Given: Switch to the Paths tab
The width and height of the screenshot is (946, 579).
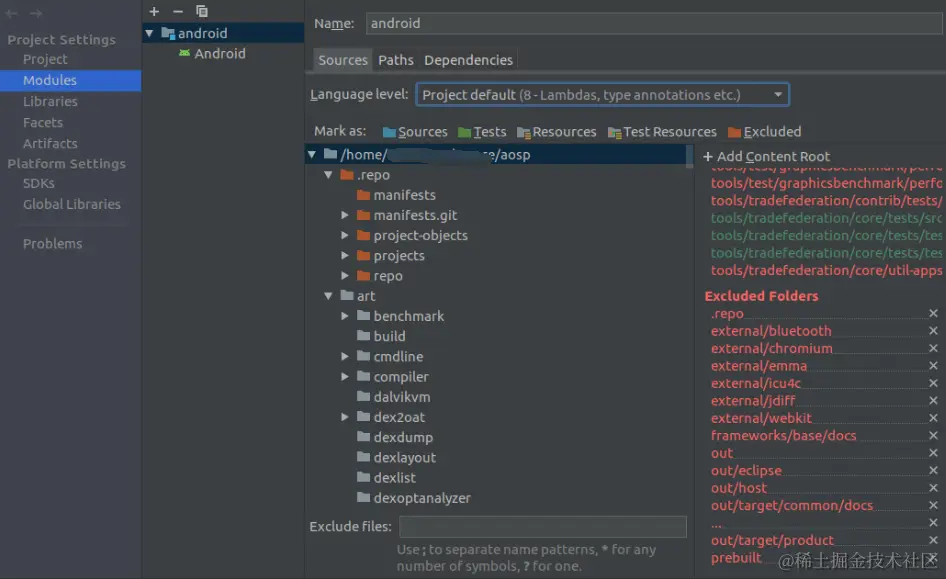Looking at the screenshot, I should point(396,60).
